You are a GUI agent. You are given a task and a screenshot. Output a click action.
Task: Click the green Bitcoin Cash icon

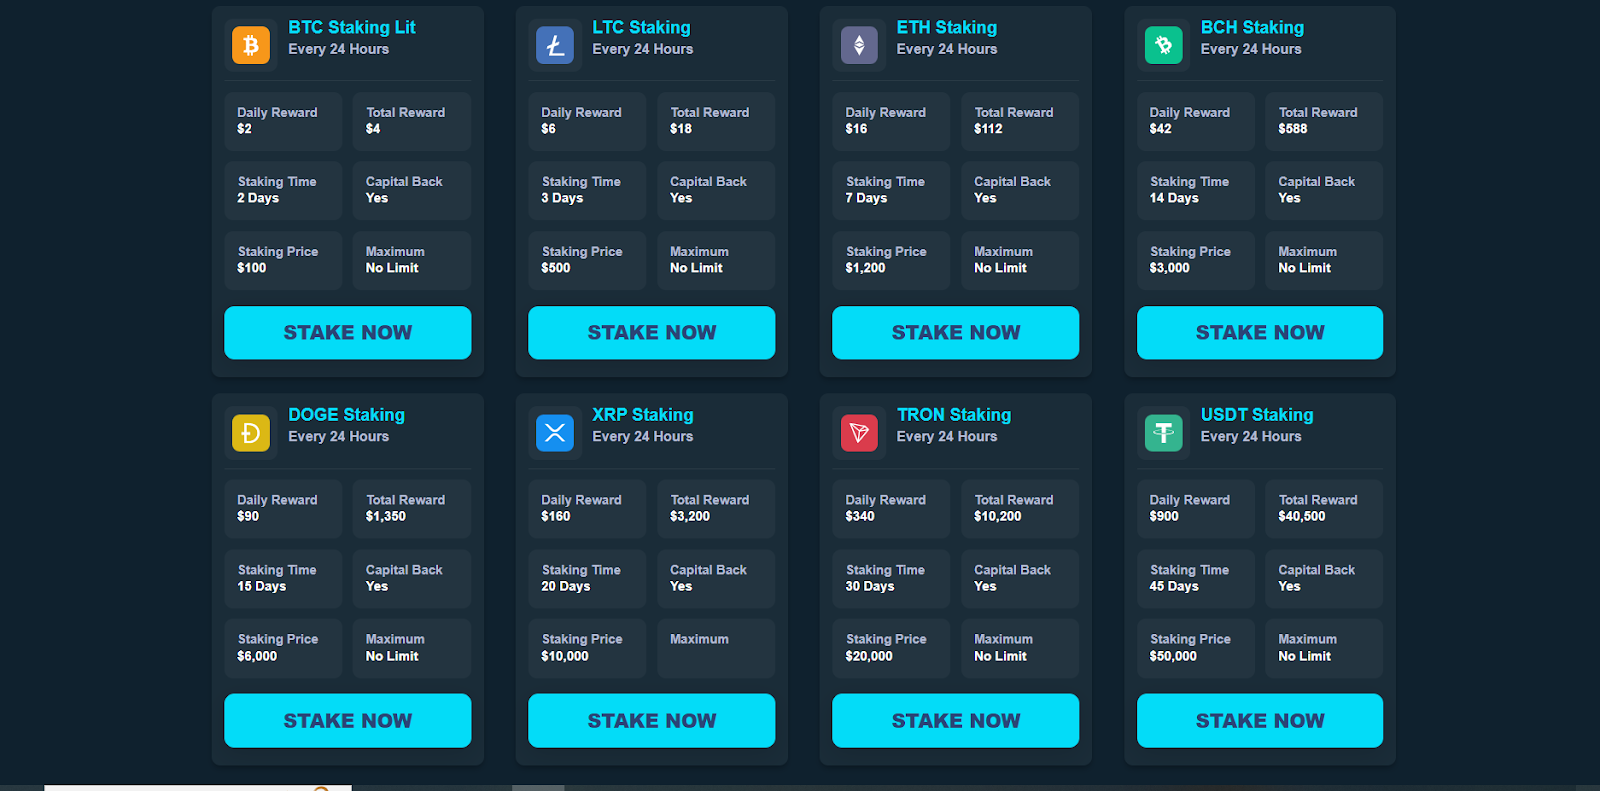point(1163,45)
